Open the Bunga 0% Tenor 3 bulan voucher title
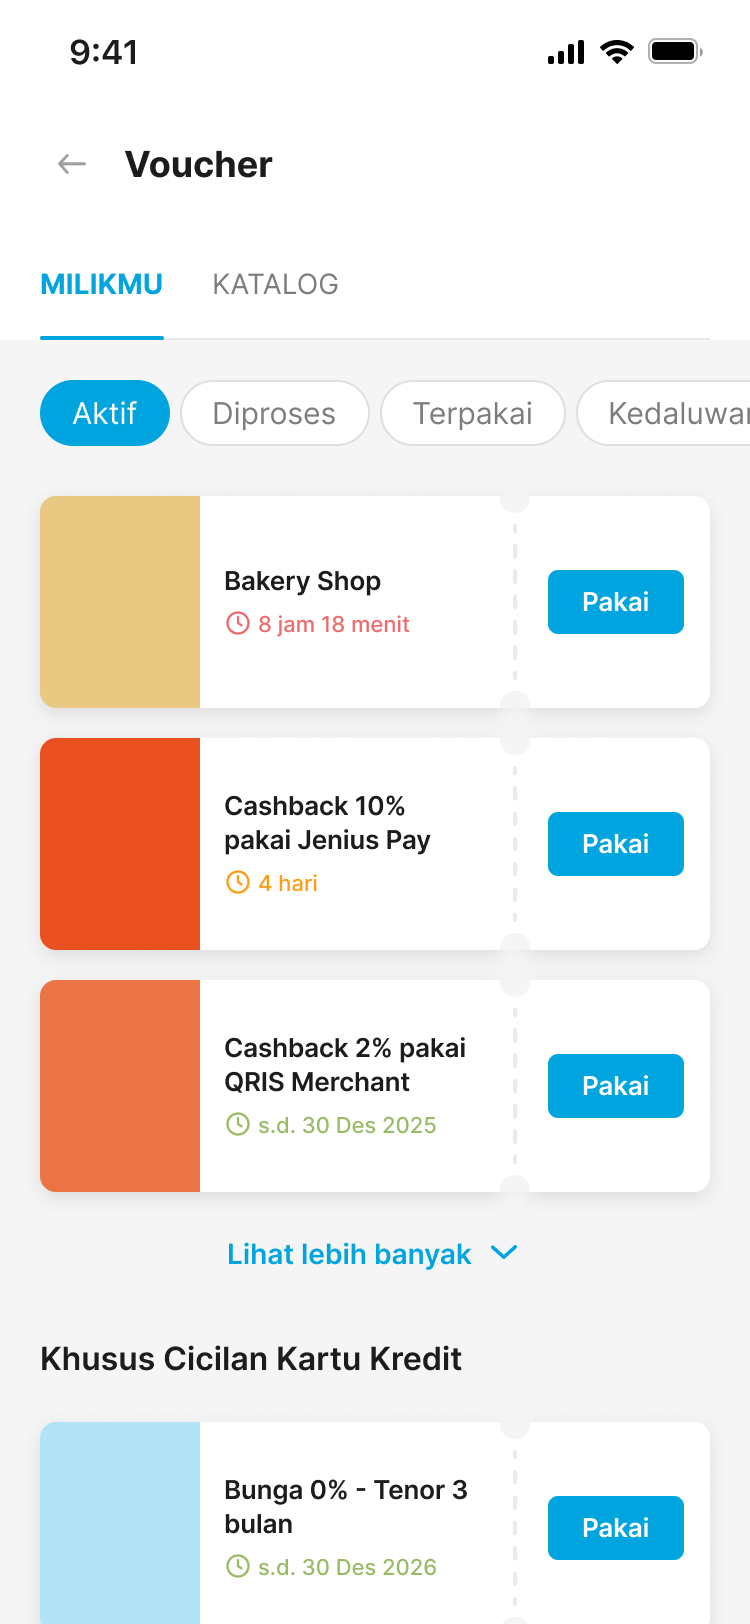750x1624 pixels. (x=345, y=1506)
